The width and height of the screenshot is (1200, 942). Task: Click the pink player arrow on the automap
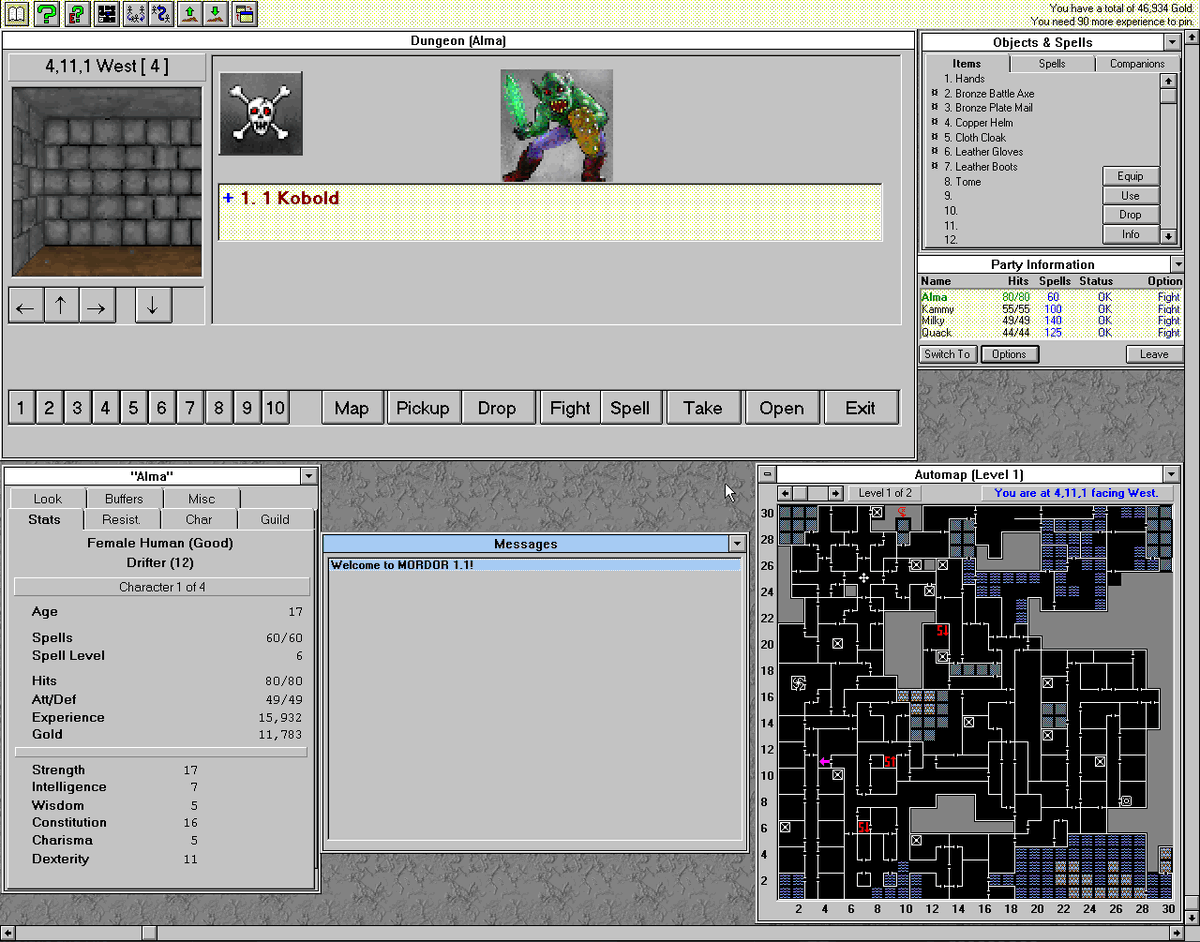pyautogui.click(x=825, y=762)
